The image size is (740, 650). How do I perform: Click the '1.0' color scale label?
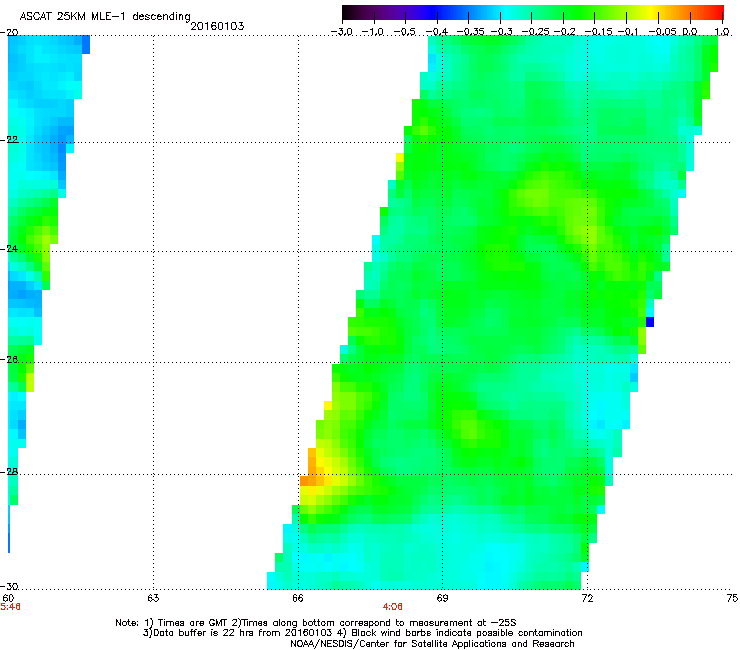pyautogui.click(x=722, y=32)
